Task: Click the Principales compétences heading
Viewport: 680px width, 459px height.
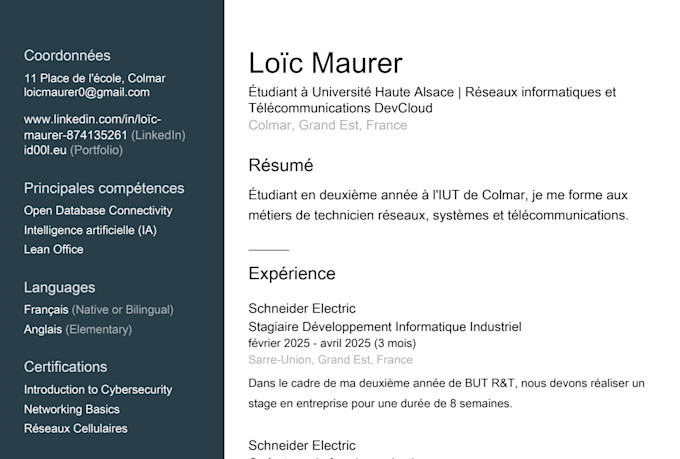Action: tap(104, 188)
